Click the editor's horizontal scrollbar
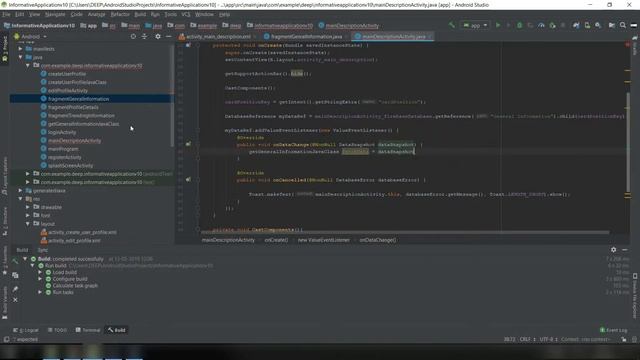Viewport: 640px width, 360px height. (x=404, y=232)
